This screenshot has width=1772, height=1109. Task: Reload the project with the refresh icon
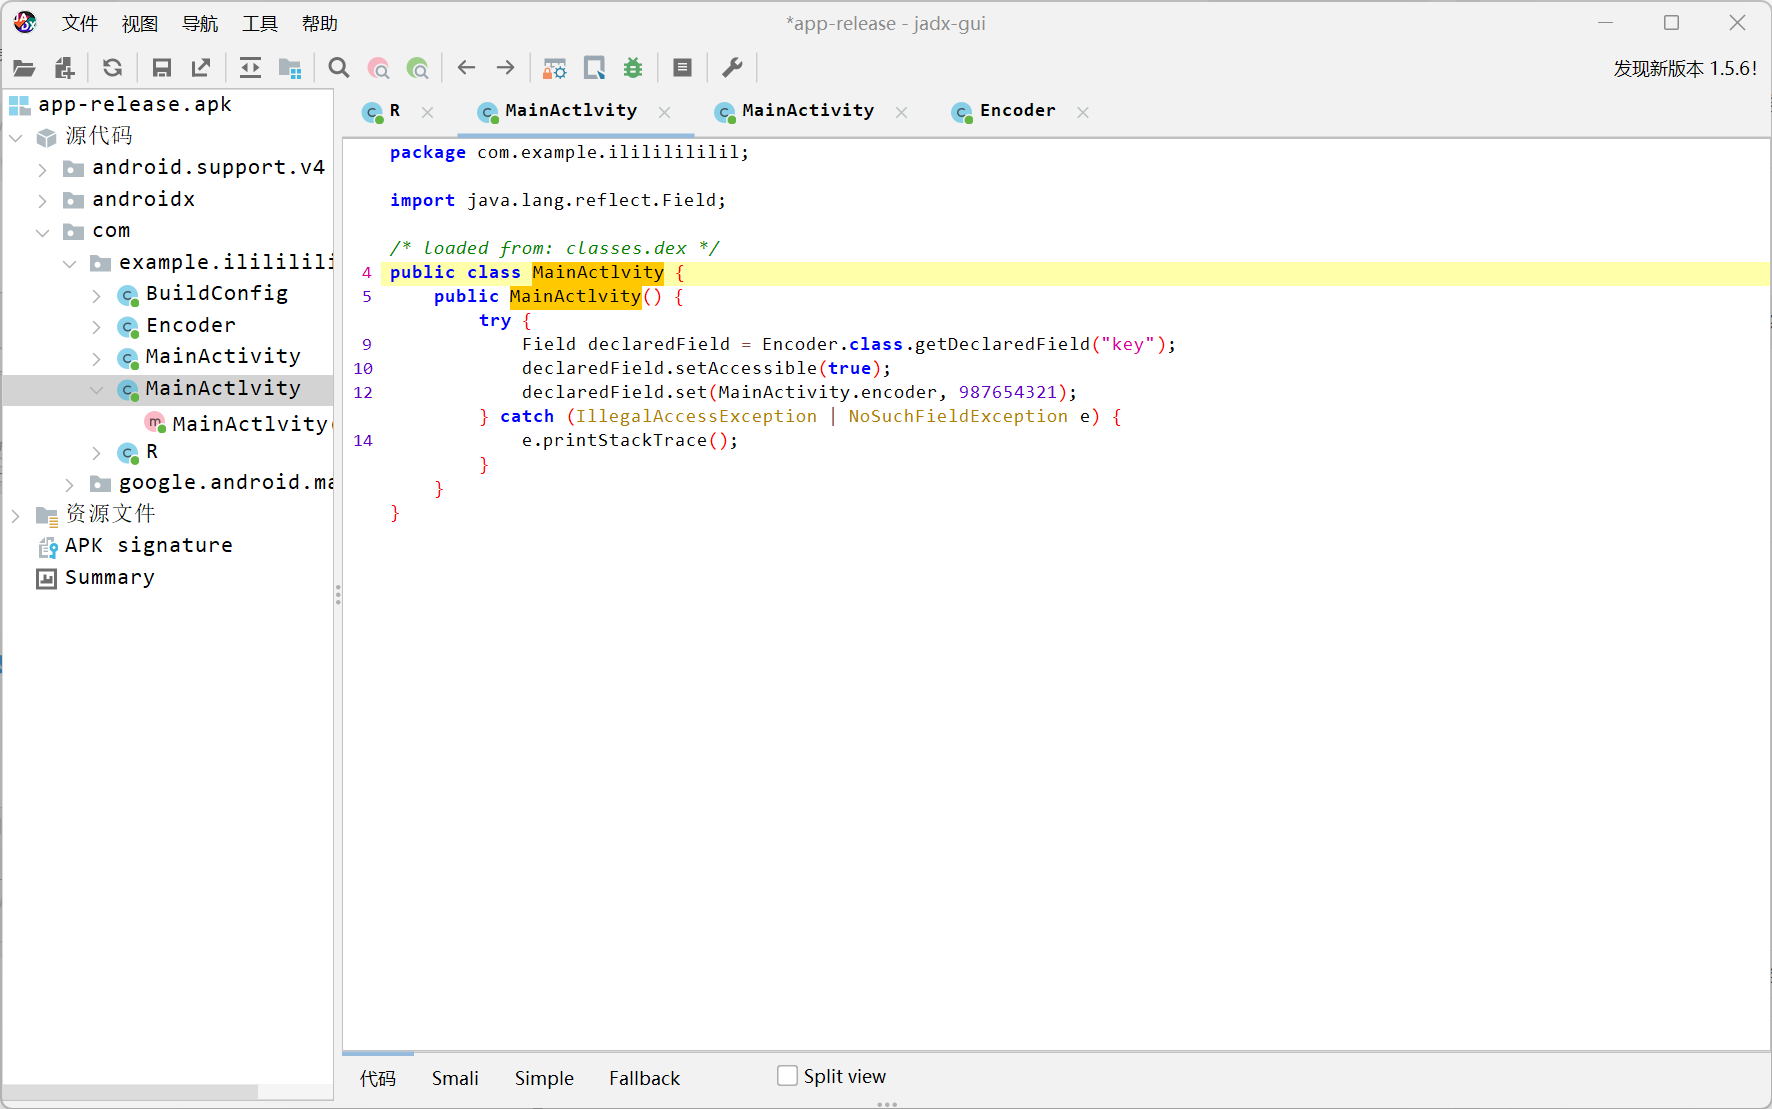tap(113, 68)
